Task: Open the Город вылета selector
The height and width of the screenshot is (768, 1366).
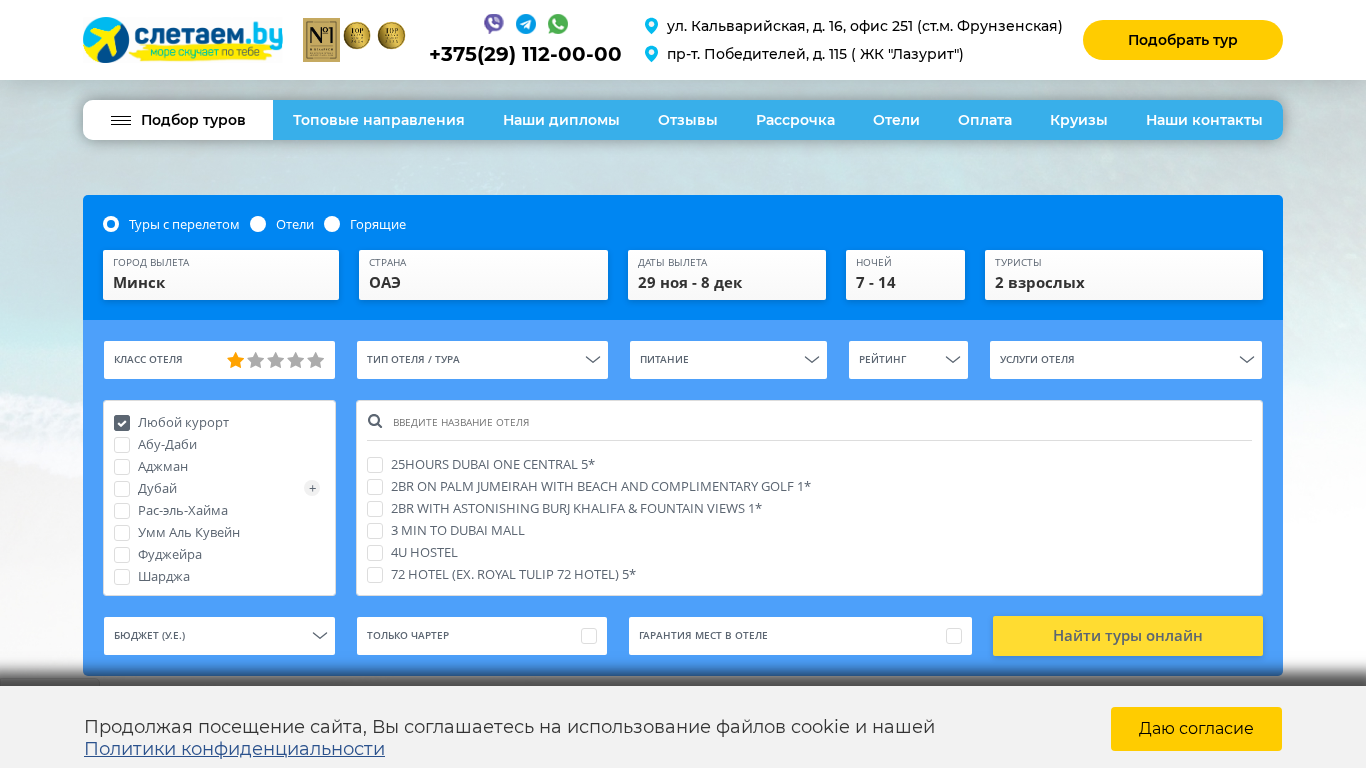Action: 221,275
